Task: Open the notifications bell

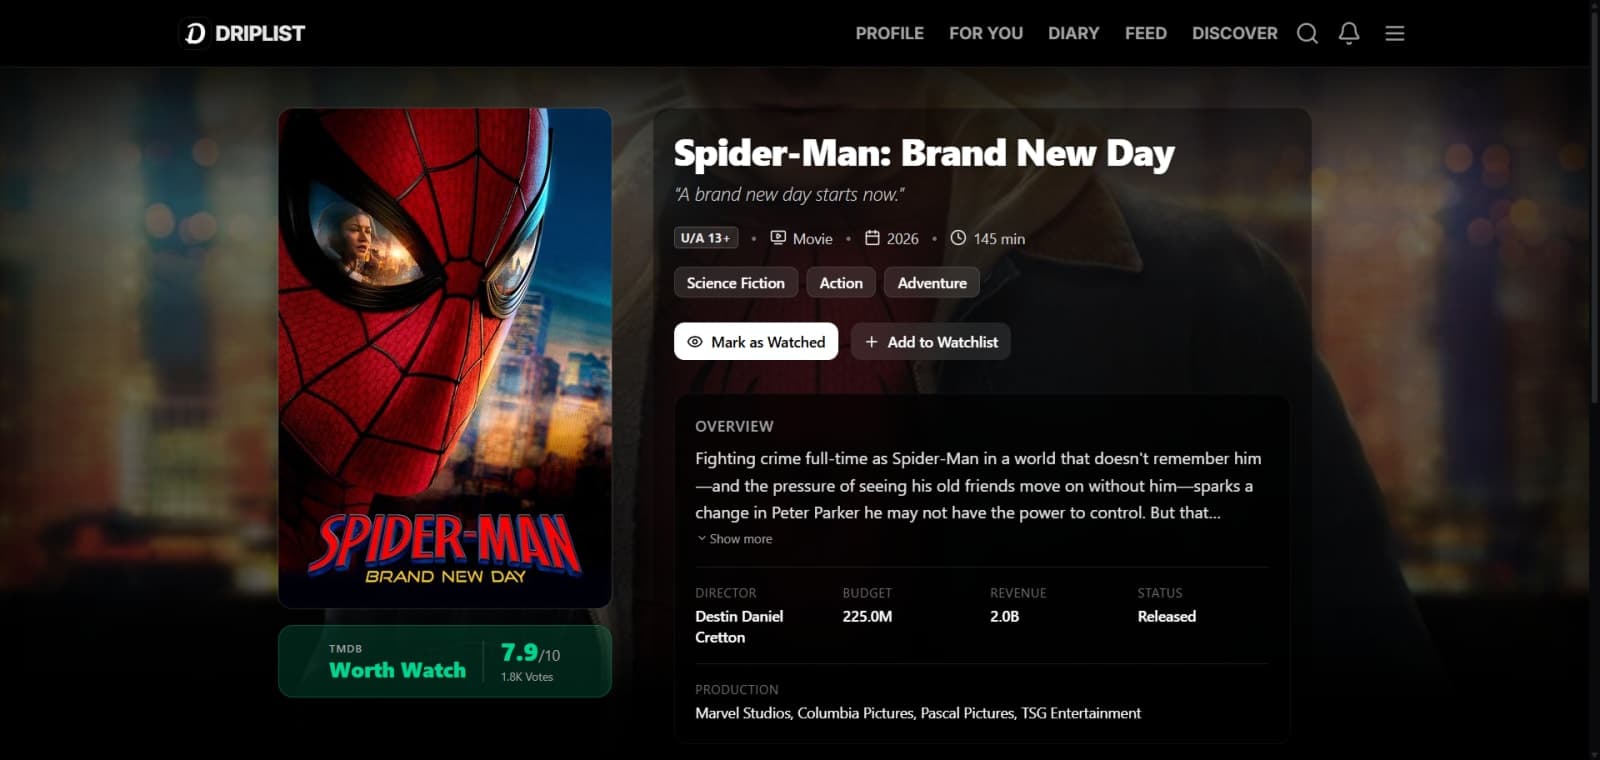Action: (1349, 33)
